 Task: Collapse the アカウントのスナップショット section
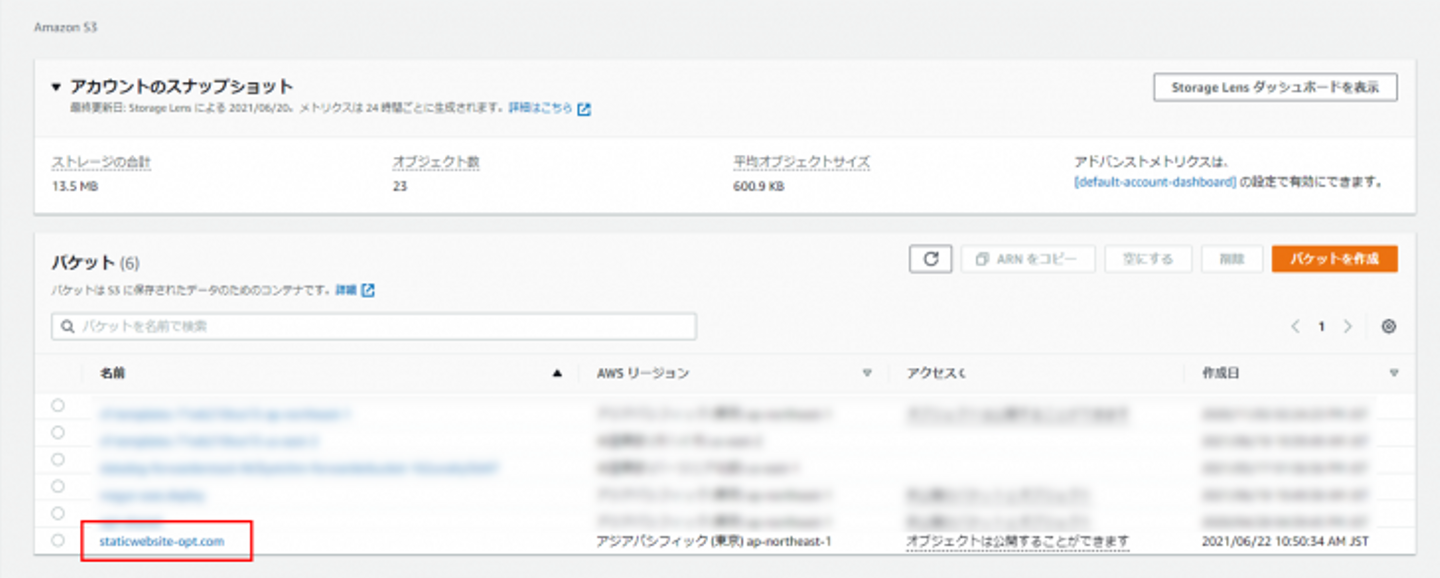[x=57, y=87]
